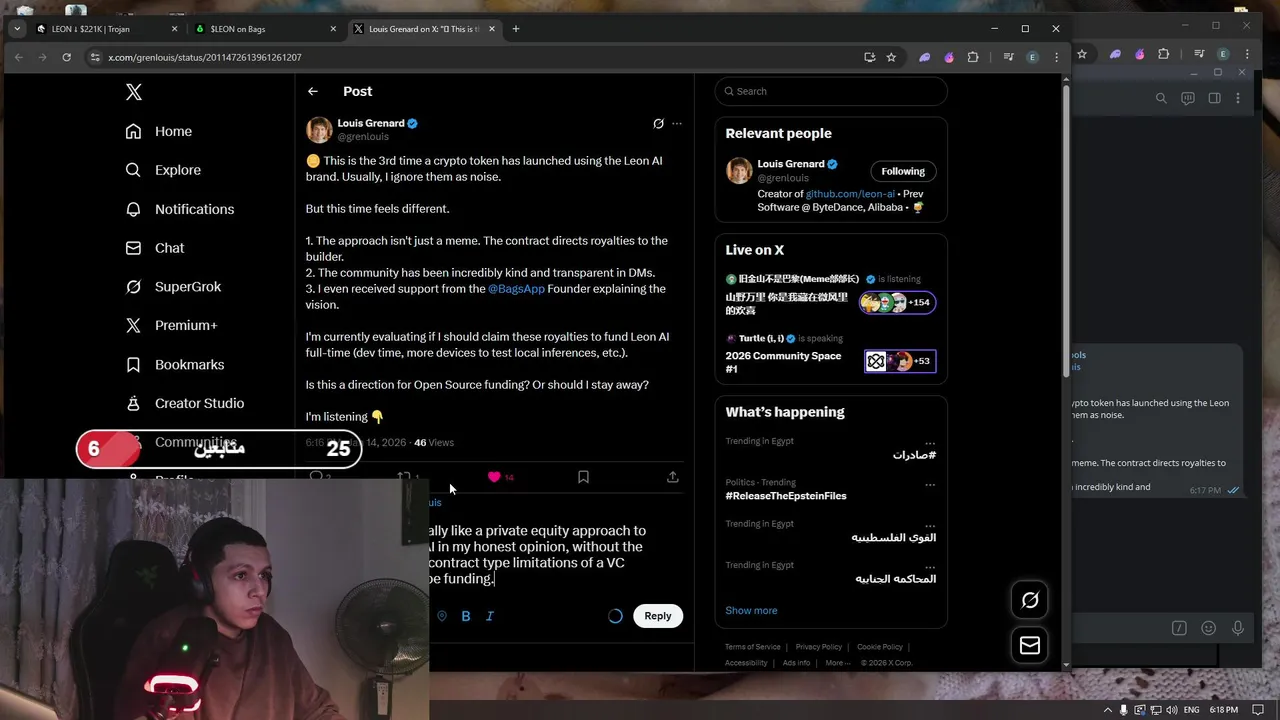
Task: Open the tab search dropdown arrow
Action: 17,29
